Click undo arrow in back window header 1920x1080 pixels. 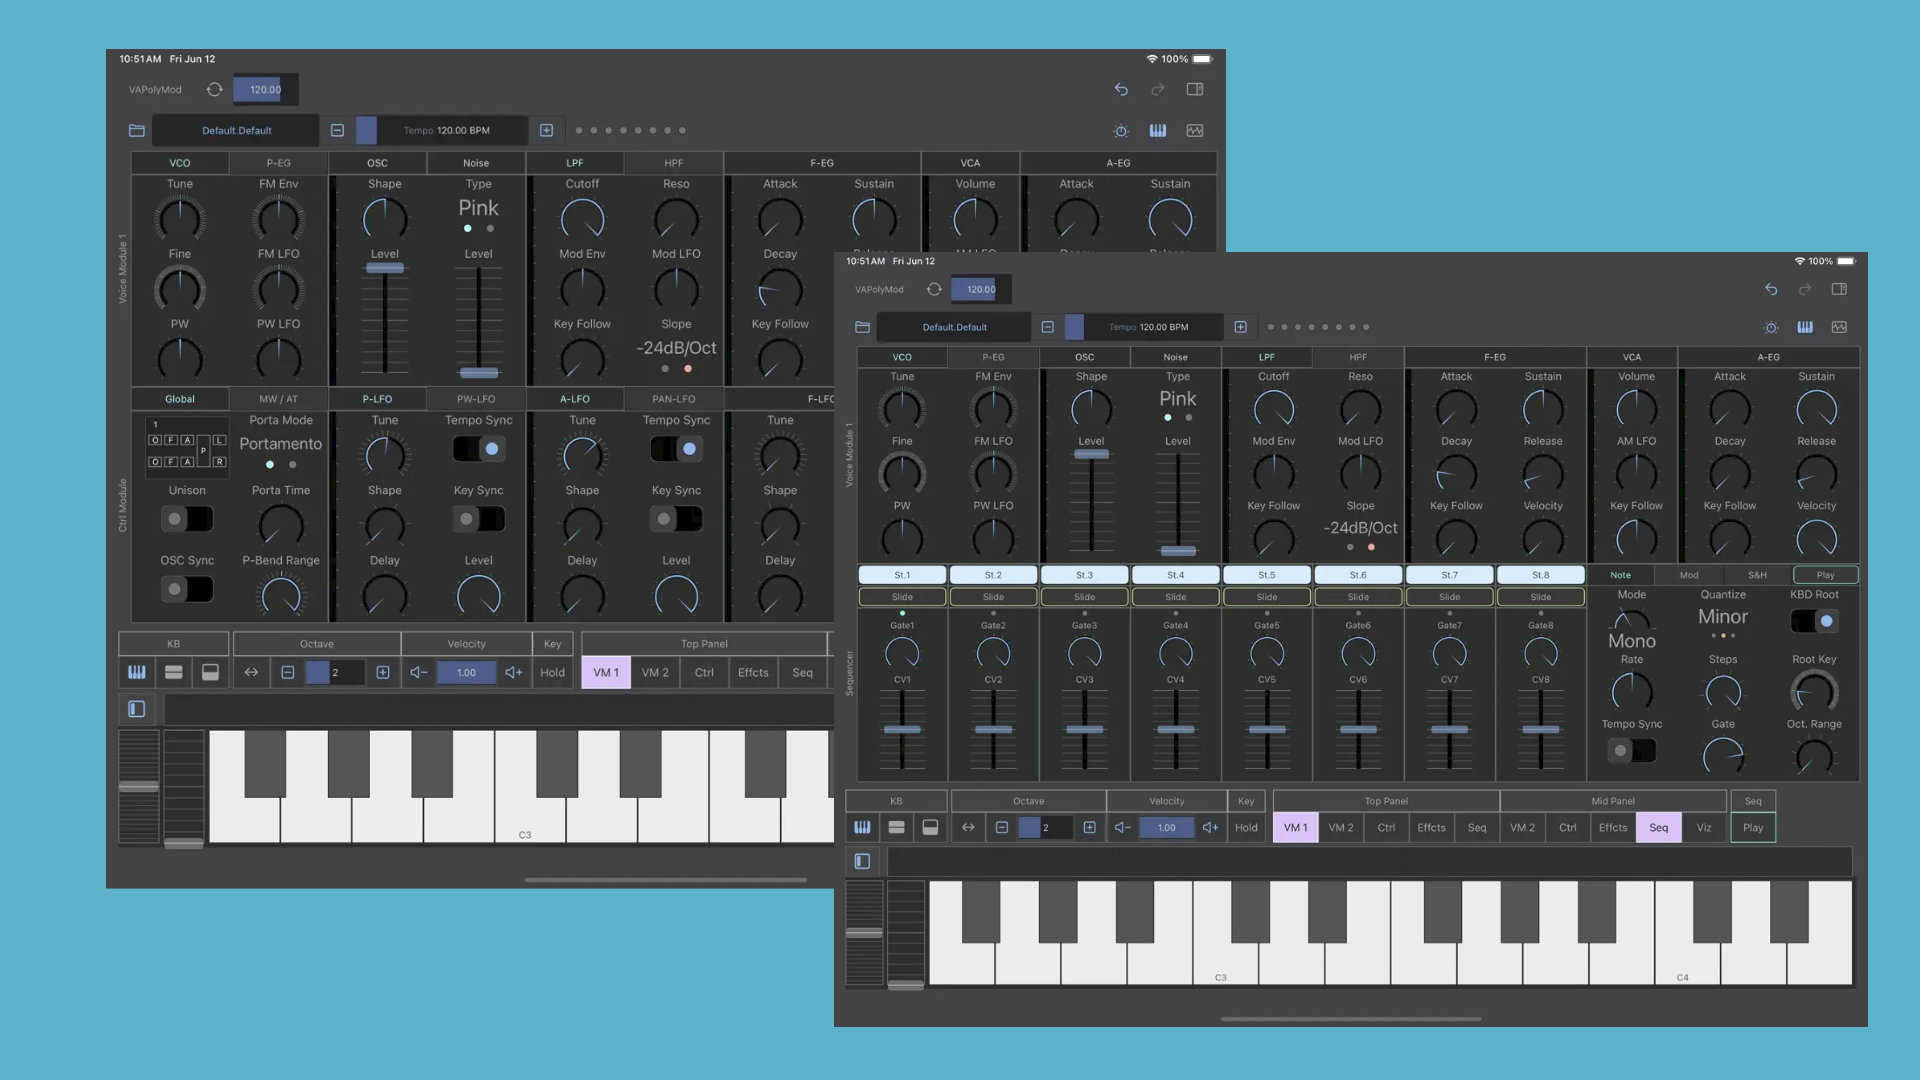[1121, 89]
